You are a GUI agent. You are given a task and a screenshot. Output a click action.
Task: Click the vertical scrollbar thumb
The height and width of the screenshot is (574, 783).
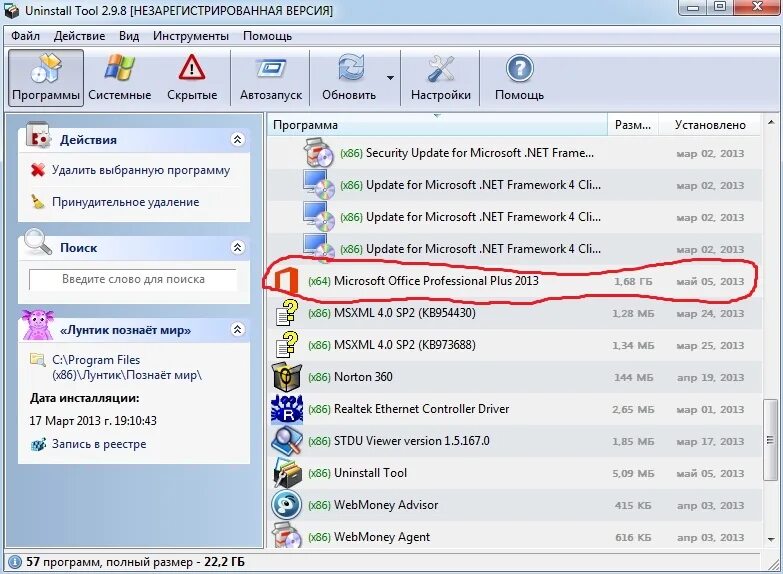coord(771,440)
